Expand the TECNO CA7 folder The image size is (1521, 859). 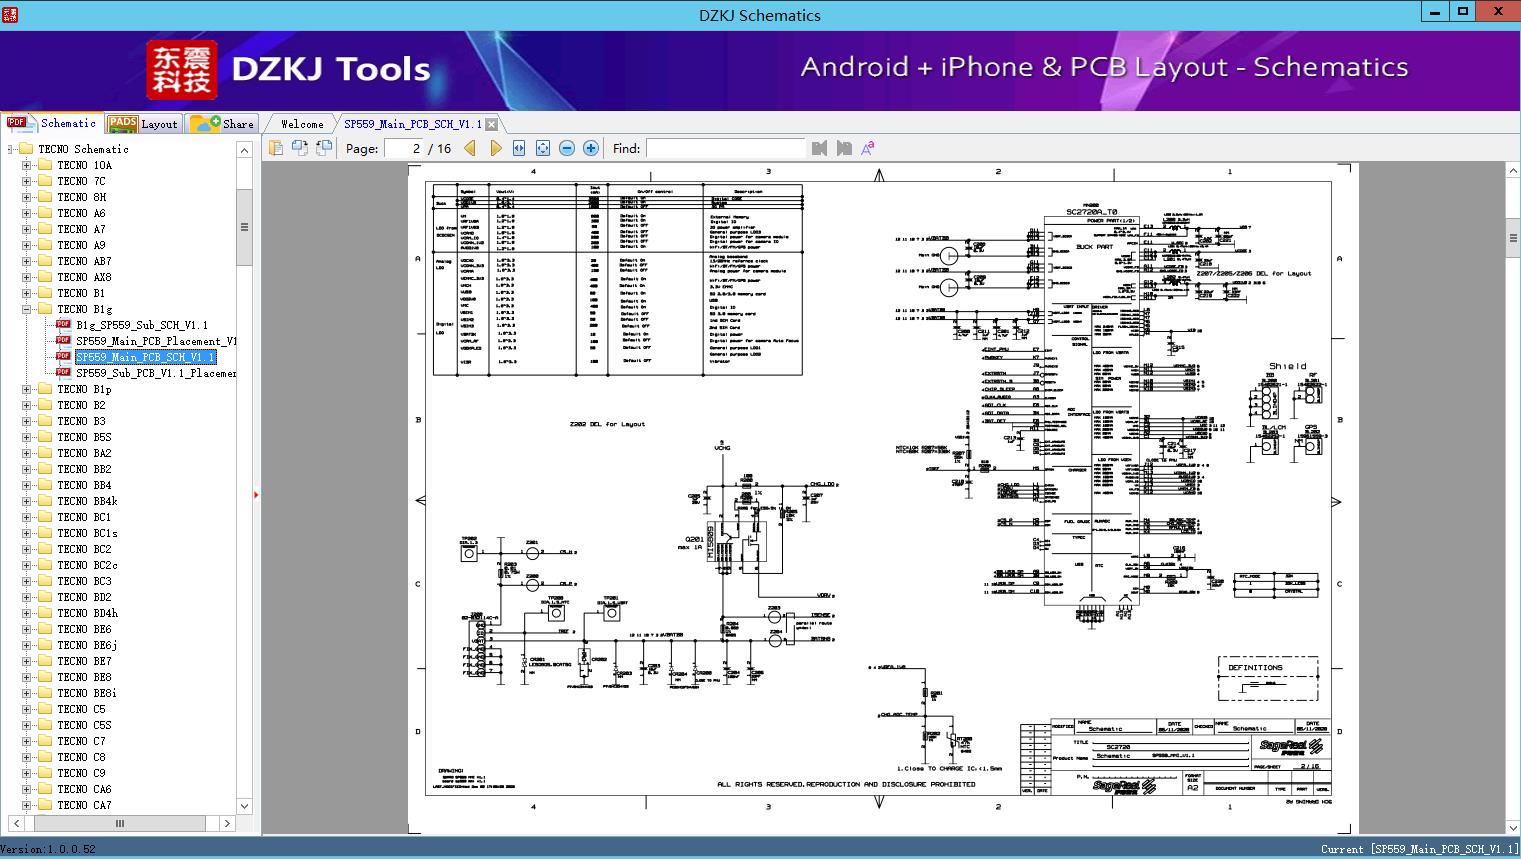click(27, 805)
